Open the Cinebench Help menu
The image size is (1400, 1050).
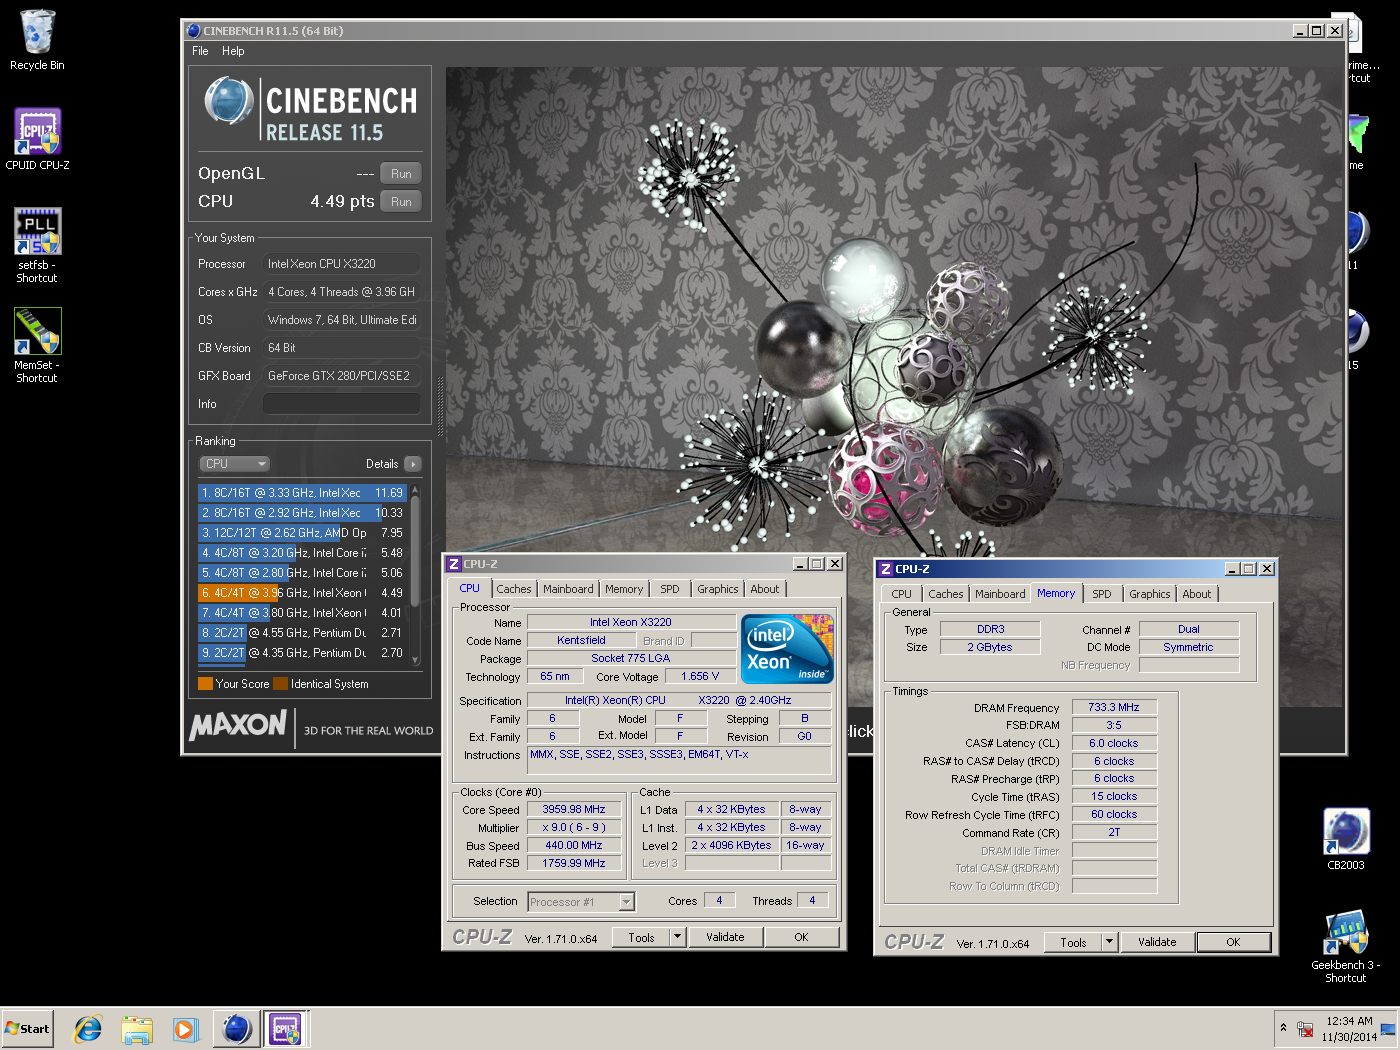233,51
